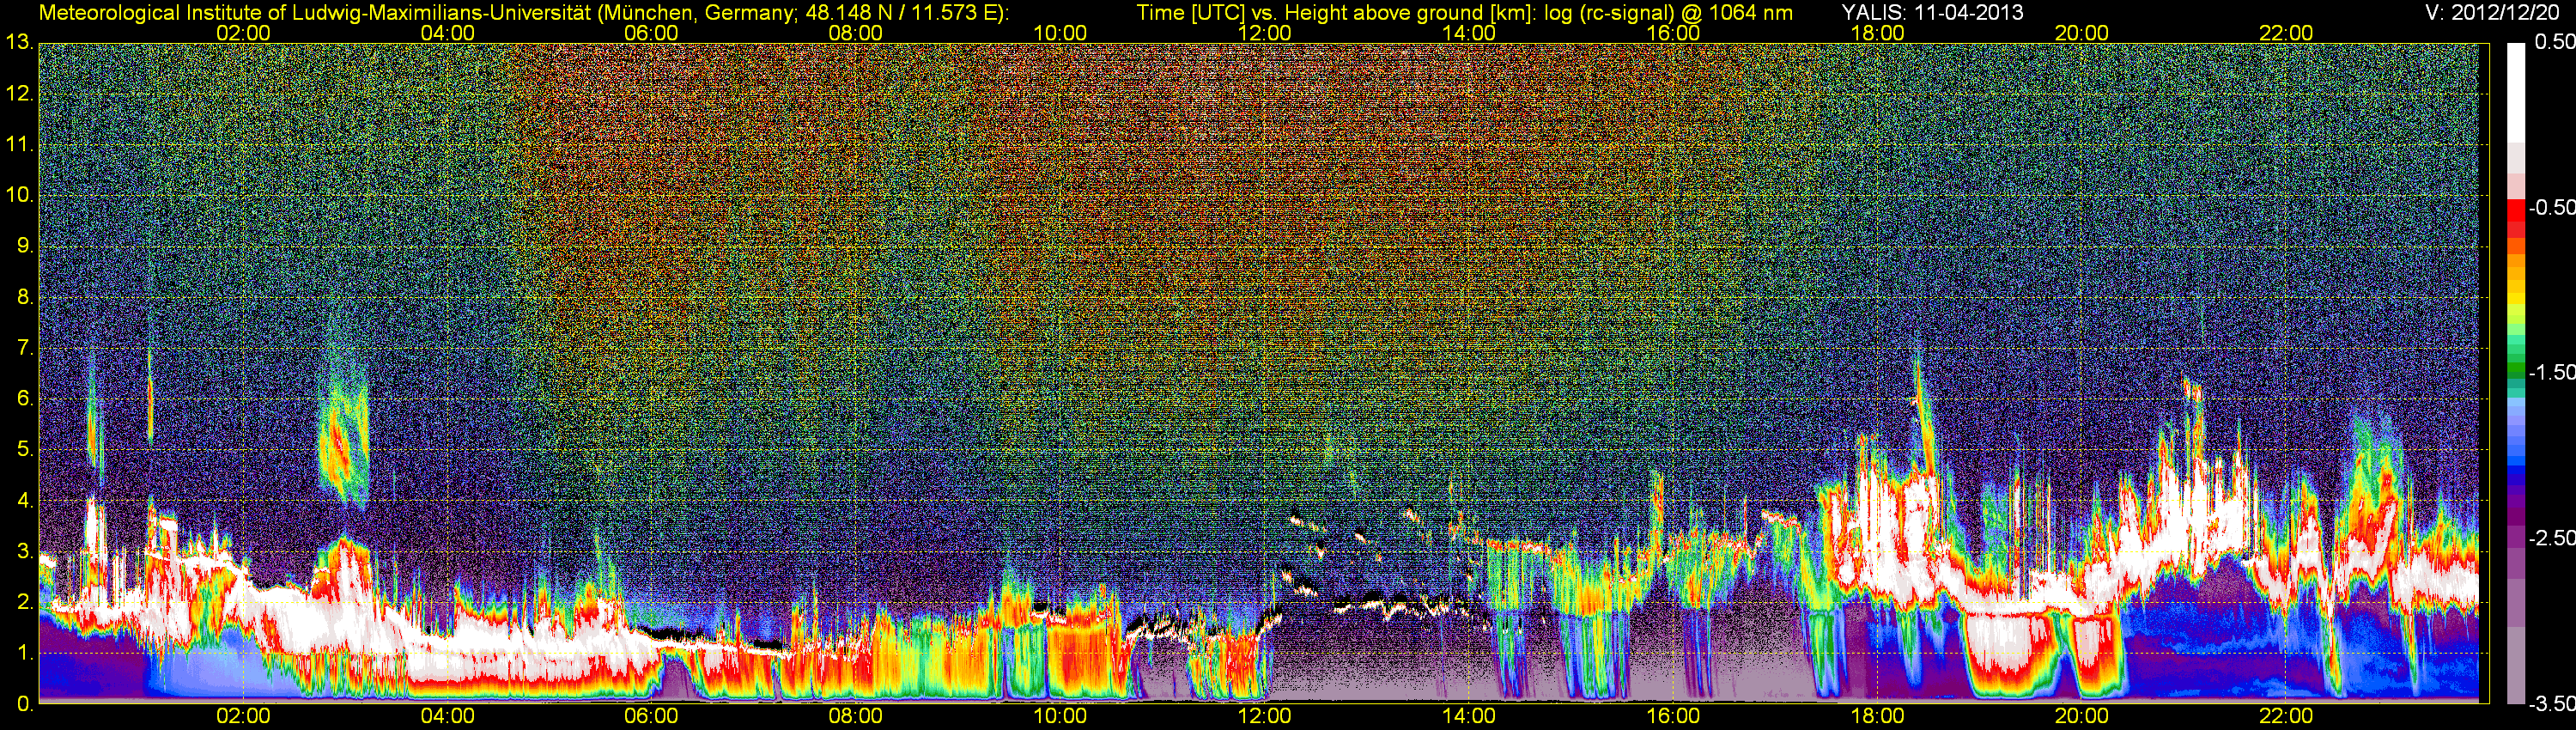Click the '13.' height axis label
The image size is (2576, 730).
click(19, 43)
